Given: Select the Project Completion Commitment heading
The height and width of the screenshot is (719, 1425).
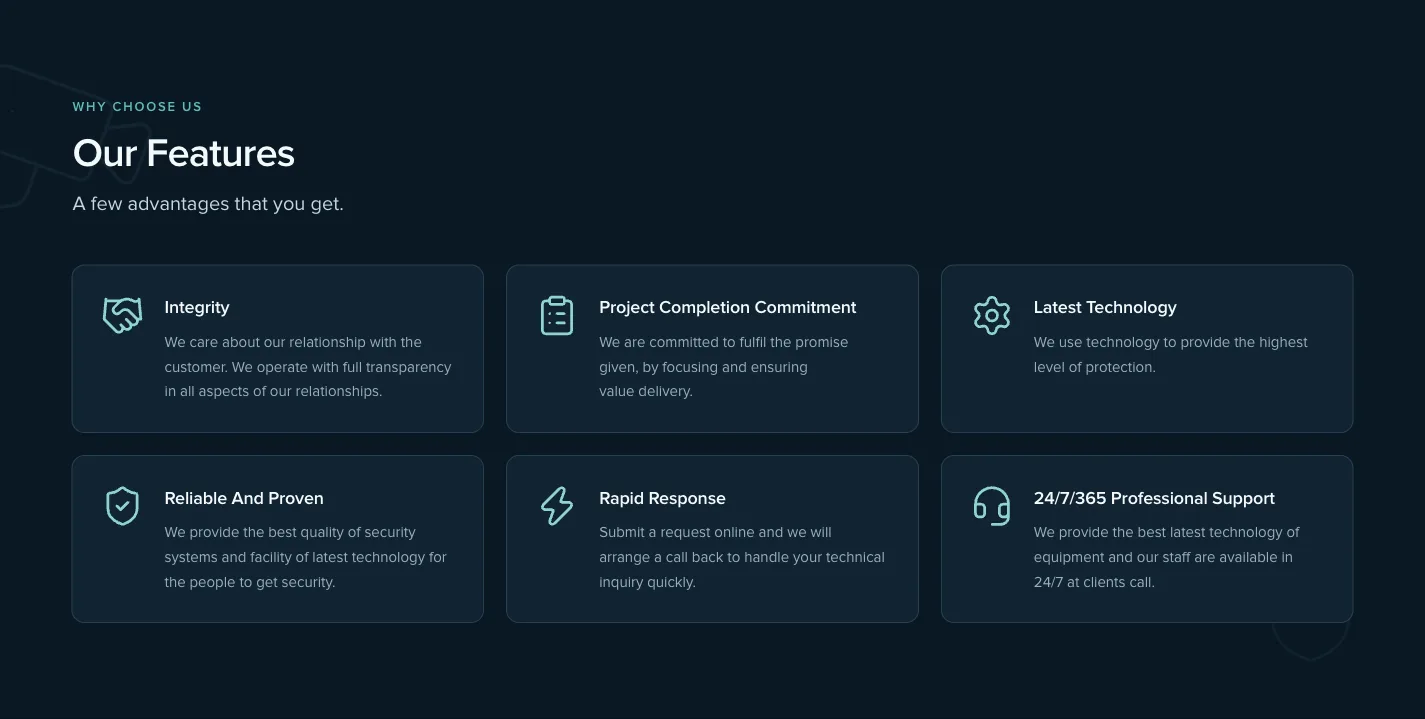Looking at the screenshot, I should click(x=728, y=307).
